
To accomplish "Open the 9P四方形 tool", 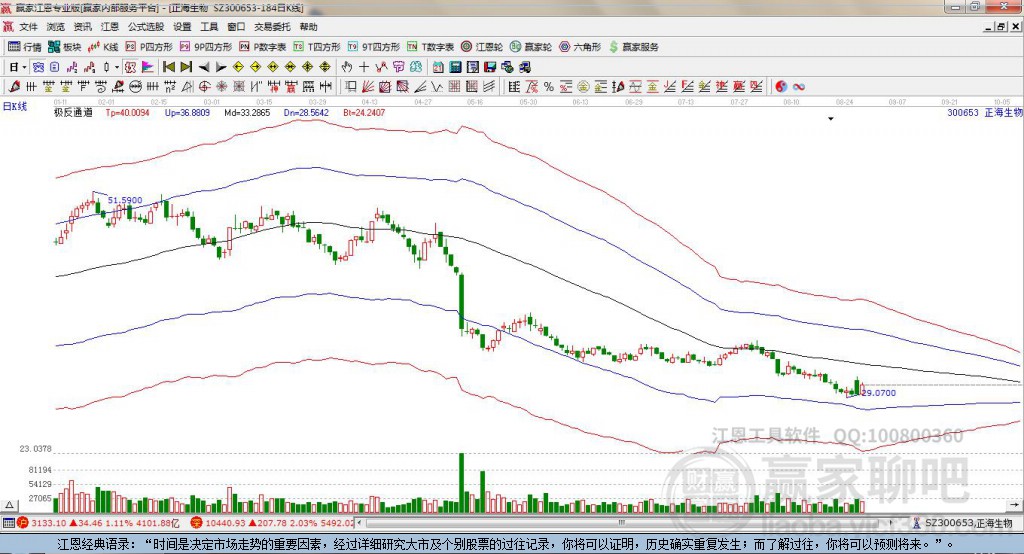I will [206, 47].
